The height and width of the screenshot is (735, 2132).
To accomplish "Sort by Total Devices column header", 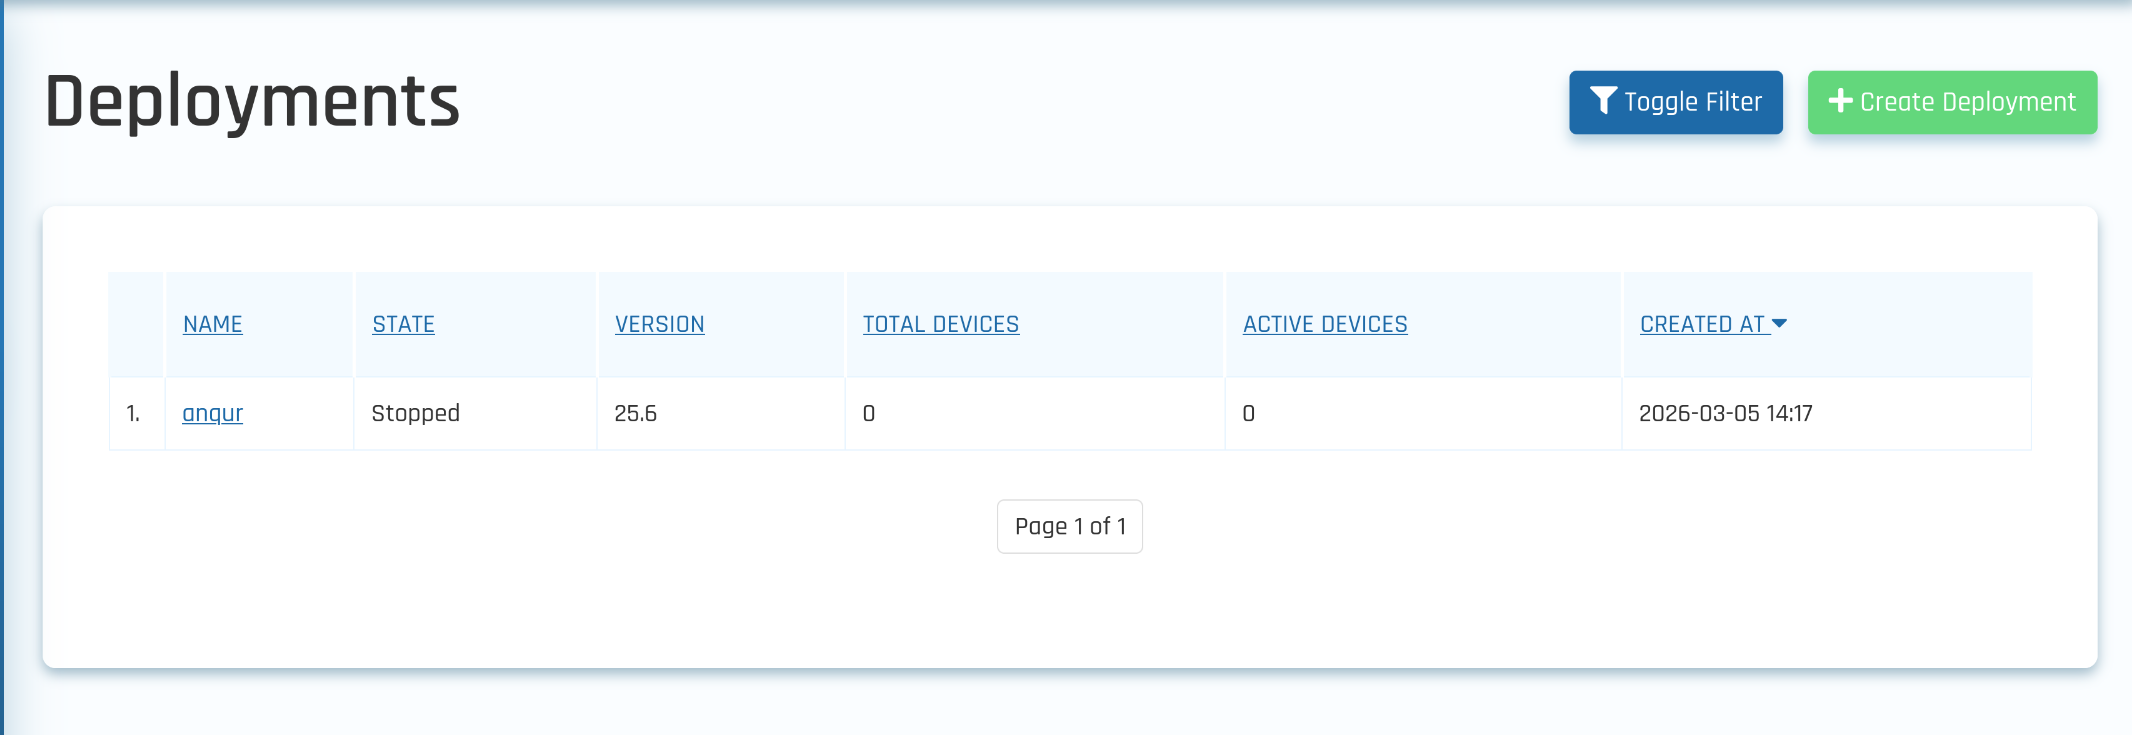I will pyautogui.click(x=940, y=324).
